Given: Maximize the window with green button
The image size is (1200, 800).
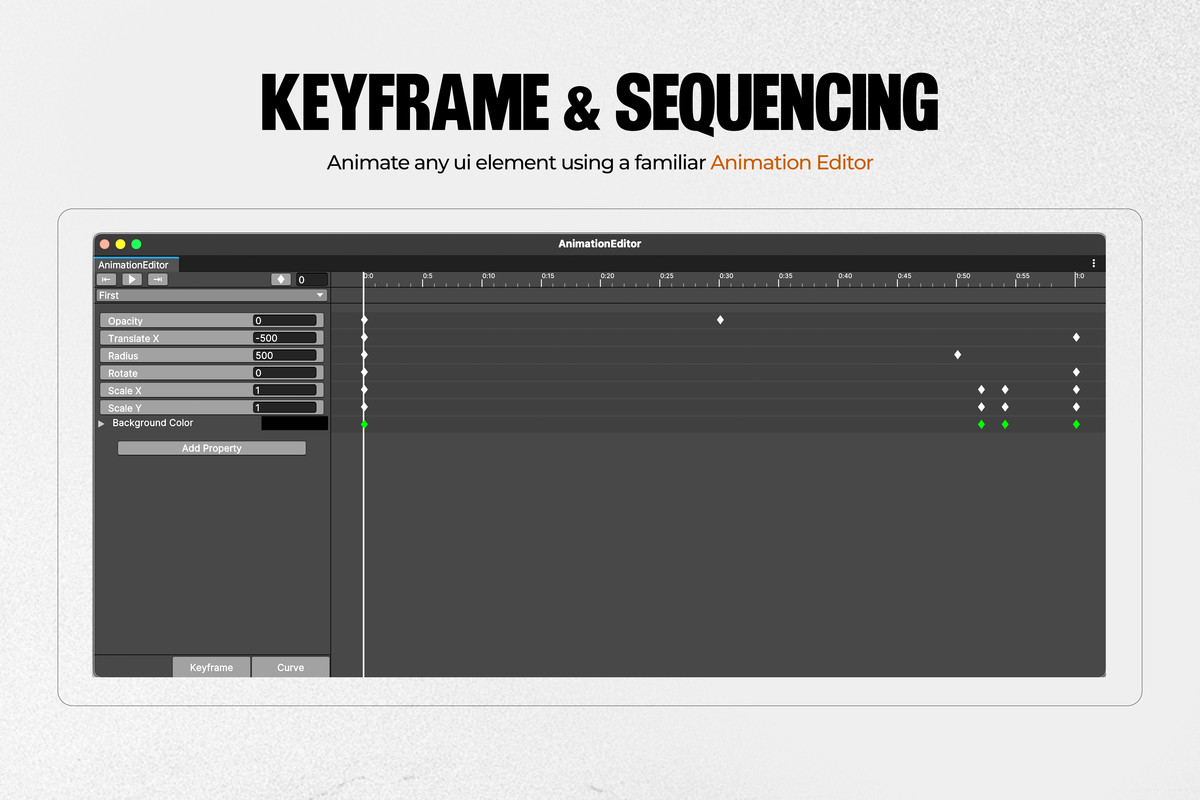Looking at the screenshot, I should click(x=137, y=244).
